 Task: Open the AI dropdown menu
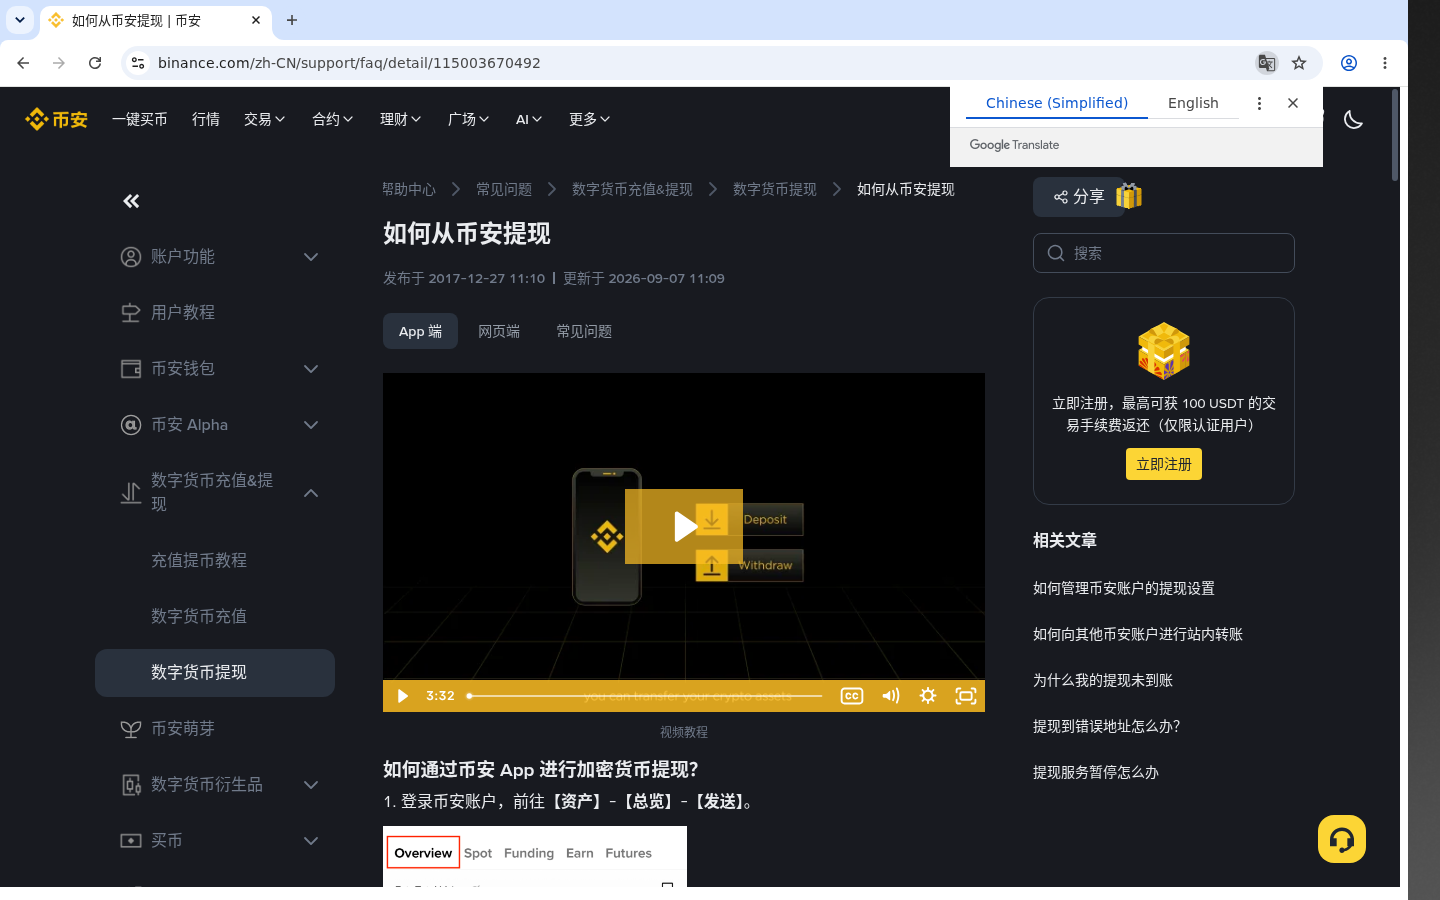pos(529,119)
